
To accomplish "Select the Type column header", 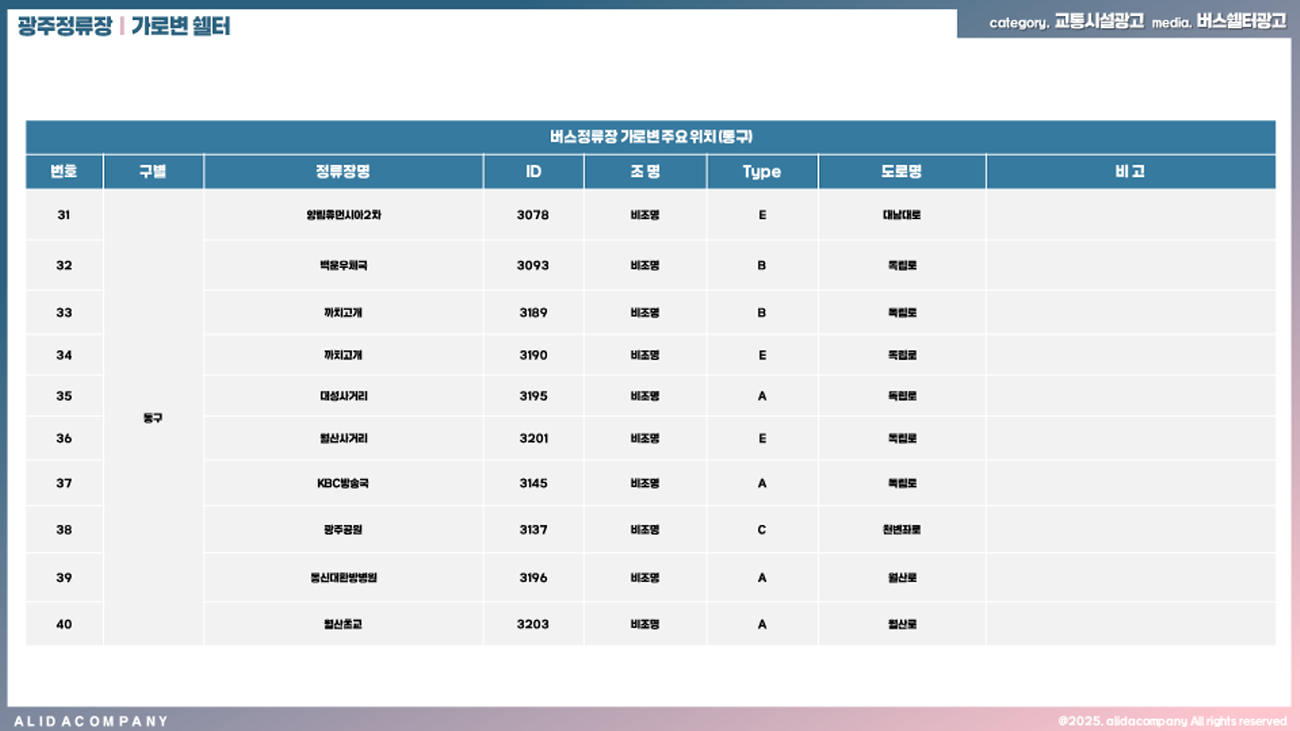I will tap(761, 172).
